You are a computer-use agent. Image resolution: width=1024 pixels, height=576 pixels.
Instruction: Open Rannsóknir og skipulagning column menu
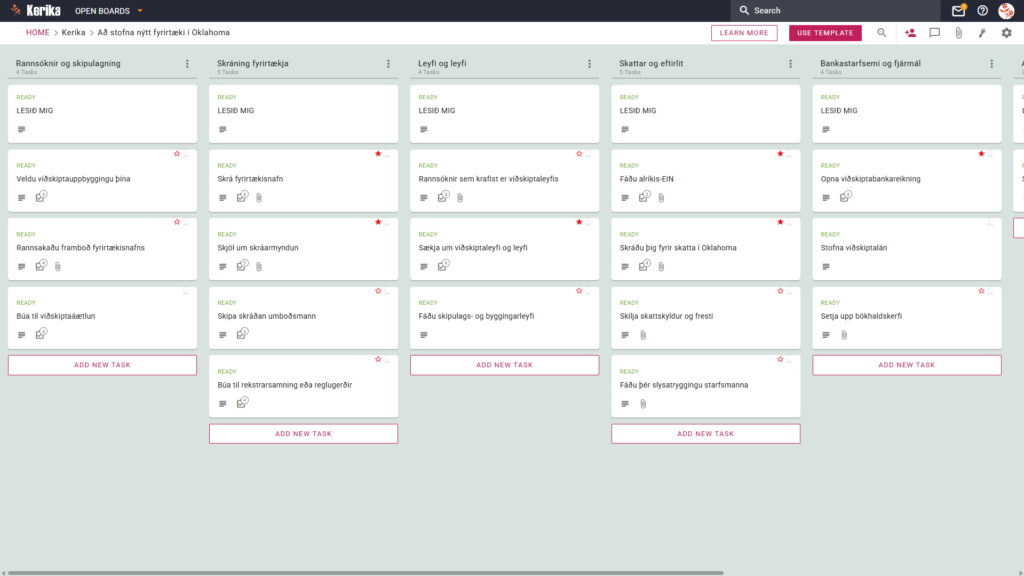(x=187, y=64)
